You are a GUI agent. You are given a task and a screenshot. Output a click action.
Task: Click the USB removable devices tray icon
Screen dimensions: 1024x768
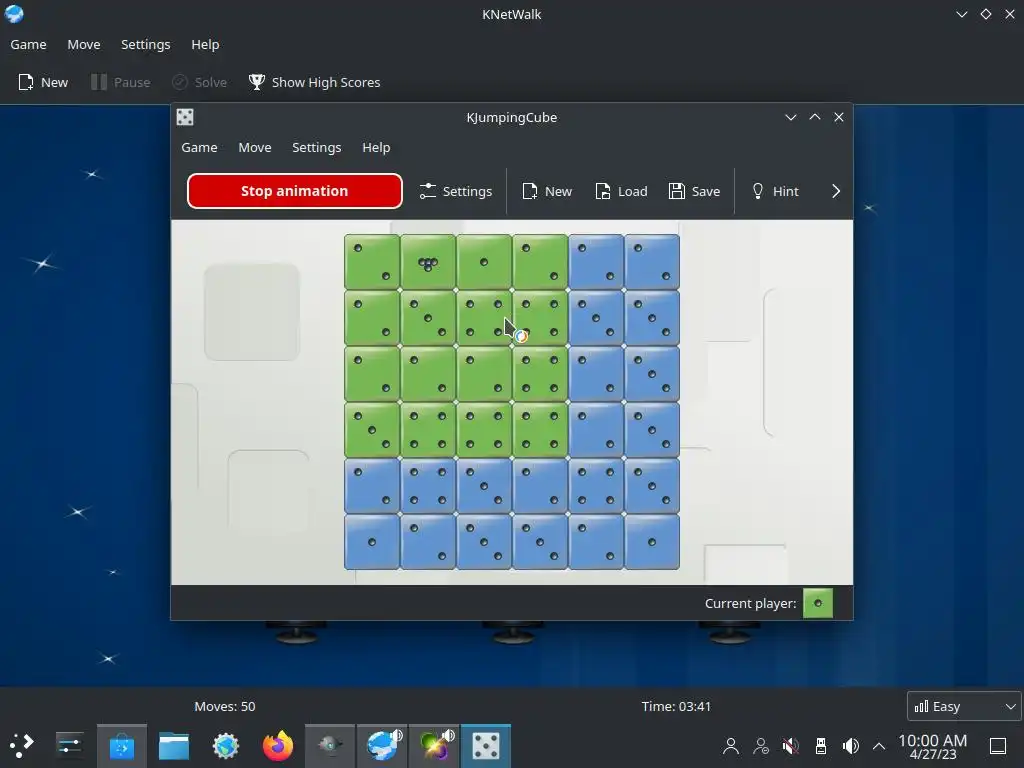tap(821, 746)
